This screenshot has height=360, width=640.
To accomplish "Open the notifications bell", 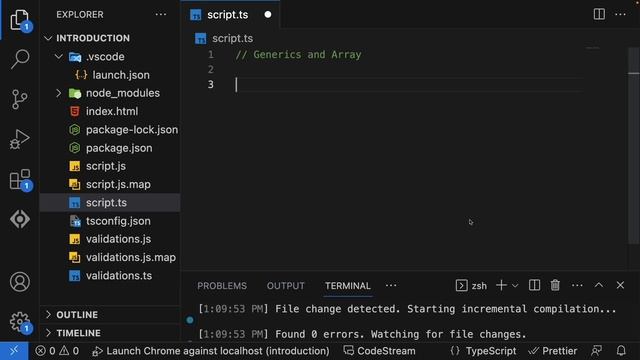I will [621, 351].
